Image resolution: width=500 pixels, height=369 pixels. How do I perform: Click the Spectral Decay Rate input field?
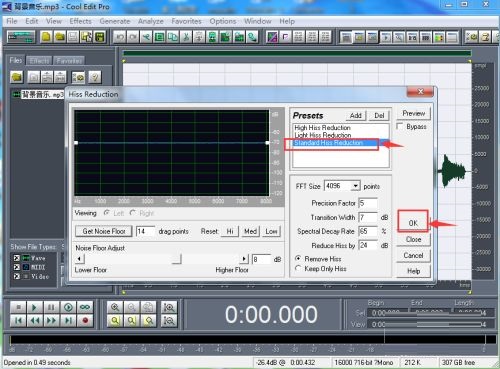(368, 231)
